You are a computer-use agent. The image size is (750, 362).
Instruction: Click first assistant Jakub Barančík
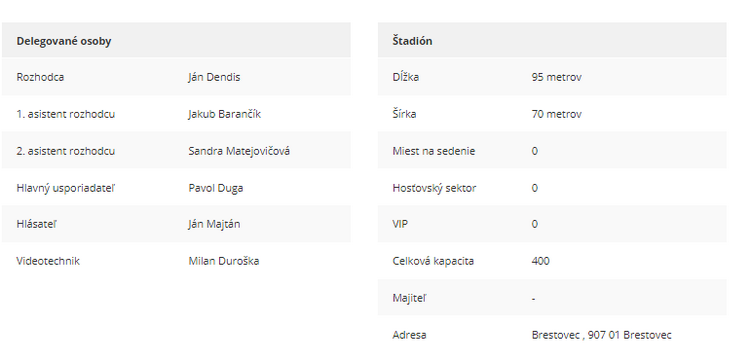[x=224, y=114]
